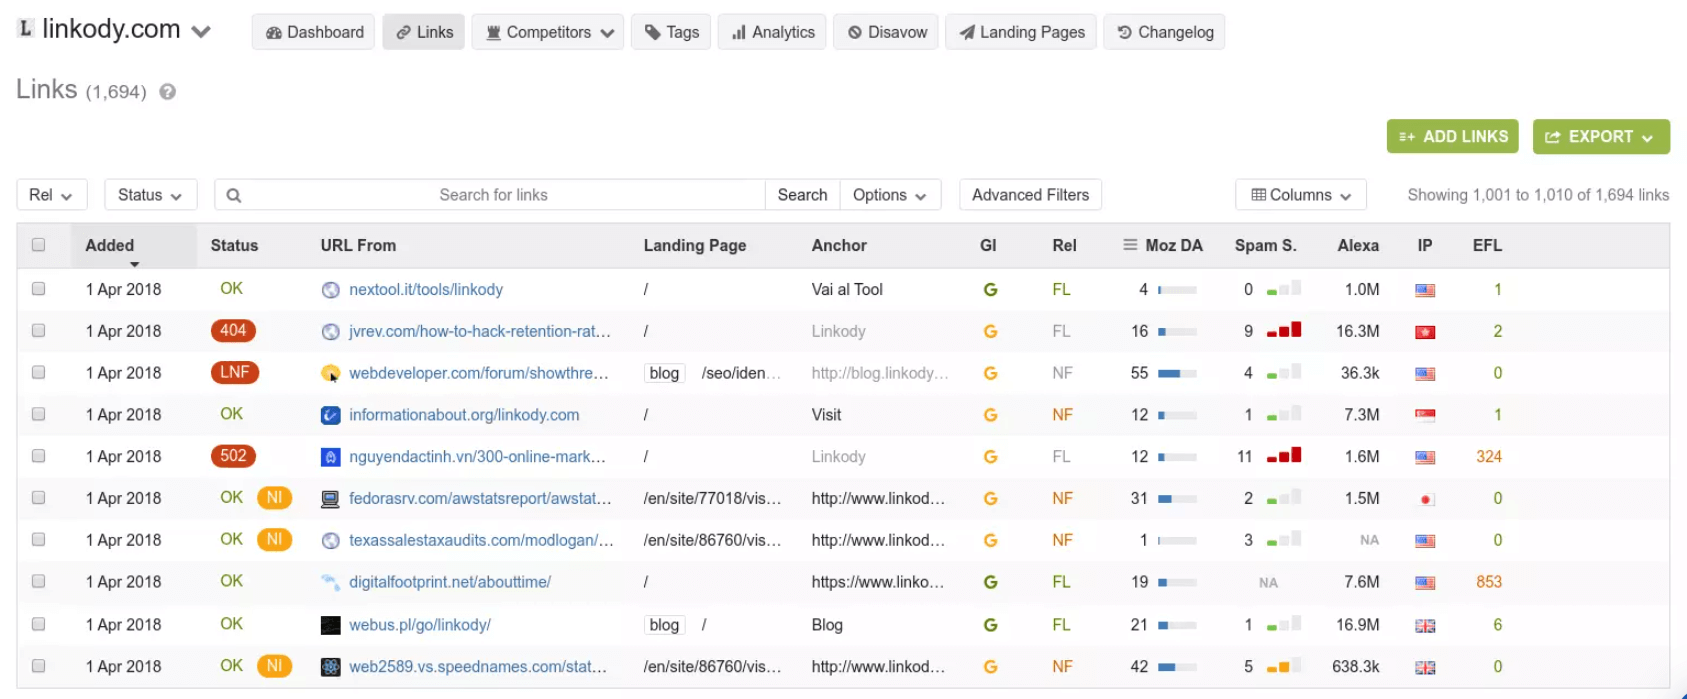Open the Rel filter dropdown
Image resolution: width=1687 pixels, height=699 pixels.
52,195
